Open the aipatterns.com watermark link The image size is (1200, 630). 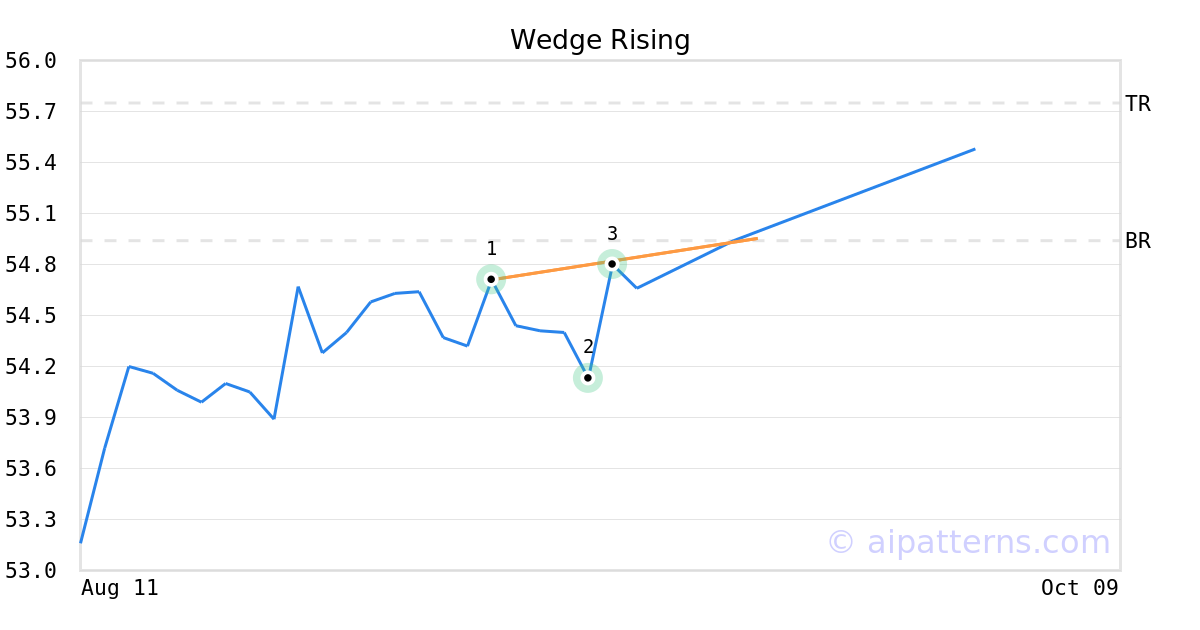(968, 542)
